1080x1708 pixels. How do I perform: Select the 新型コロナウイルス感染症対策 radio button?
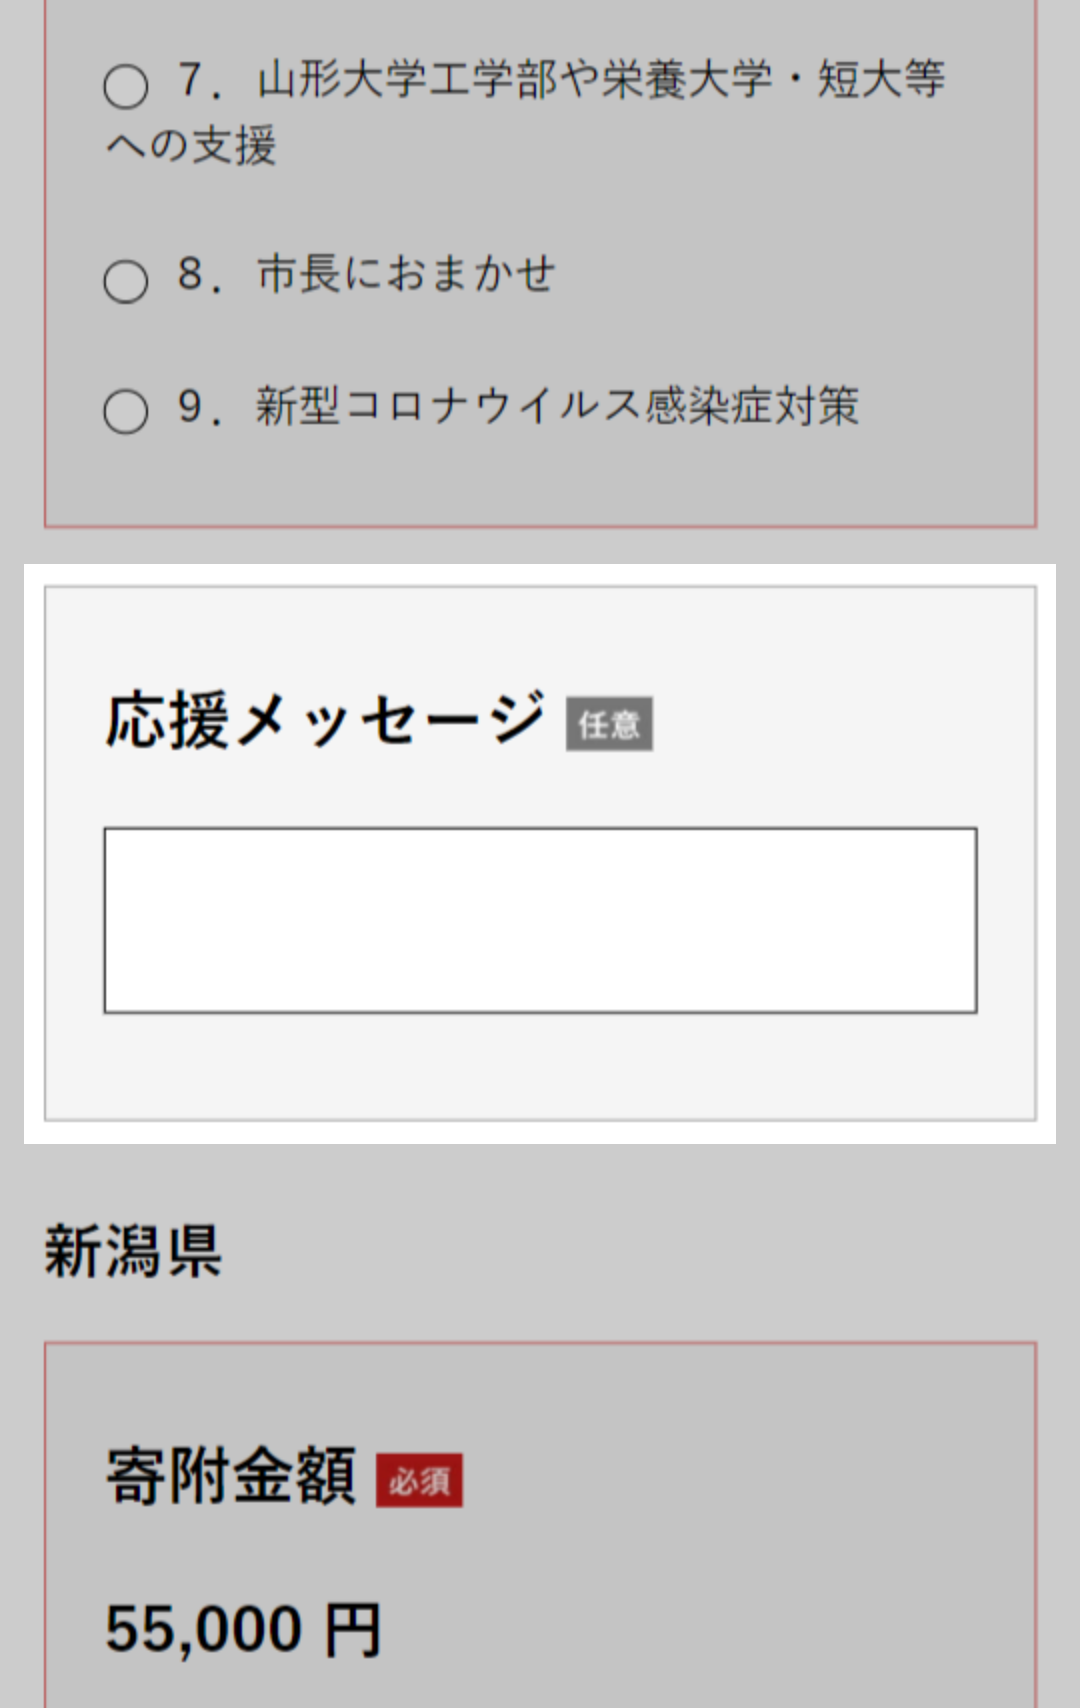pyautogui.click(x=126, y=411)
